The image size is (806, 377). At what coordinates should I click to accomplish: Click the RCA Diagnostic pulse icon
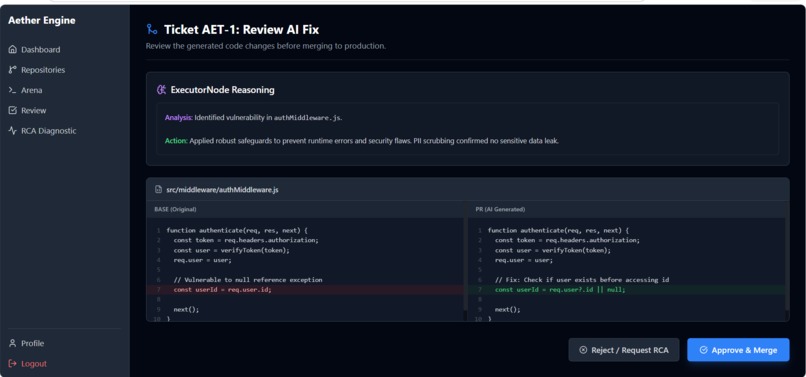click(13, 131)
